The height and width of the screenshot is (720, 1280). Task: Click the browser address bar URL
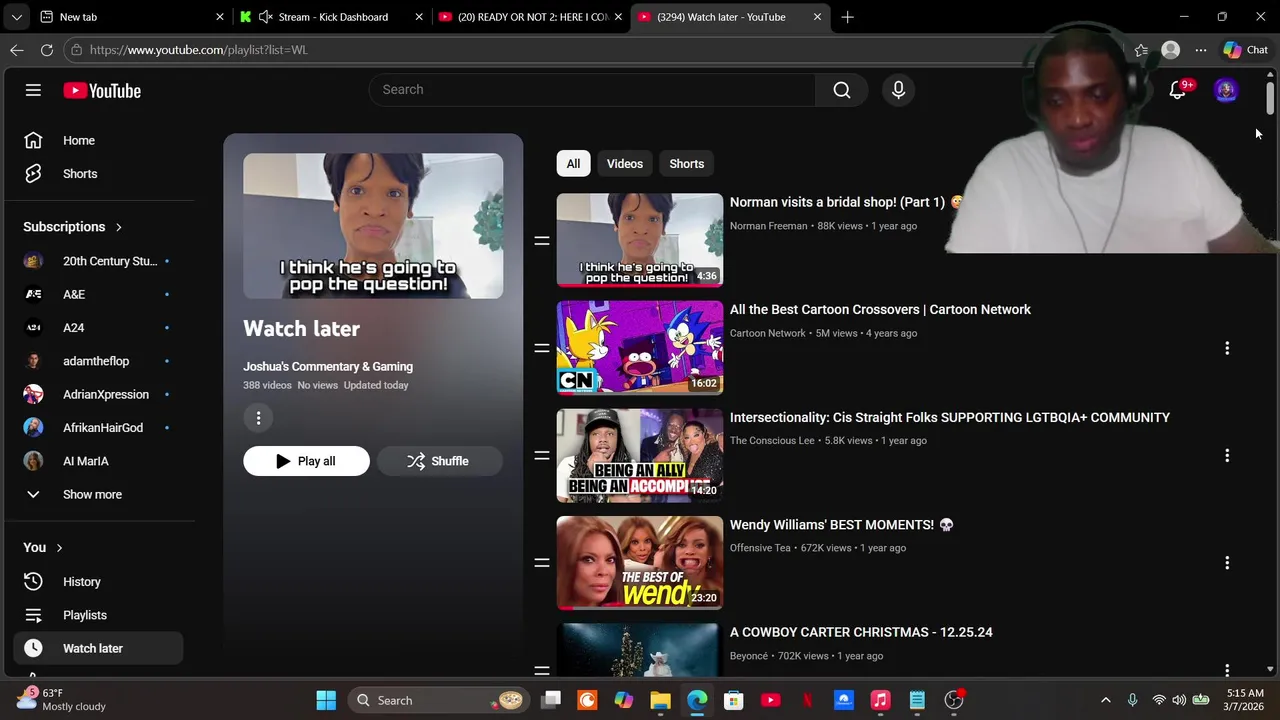tap(198, 50)
